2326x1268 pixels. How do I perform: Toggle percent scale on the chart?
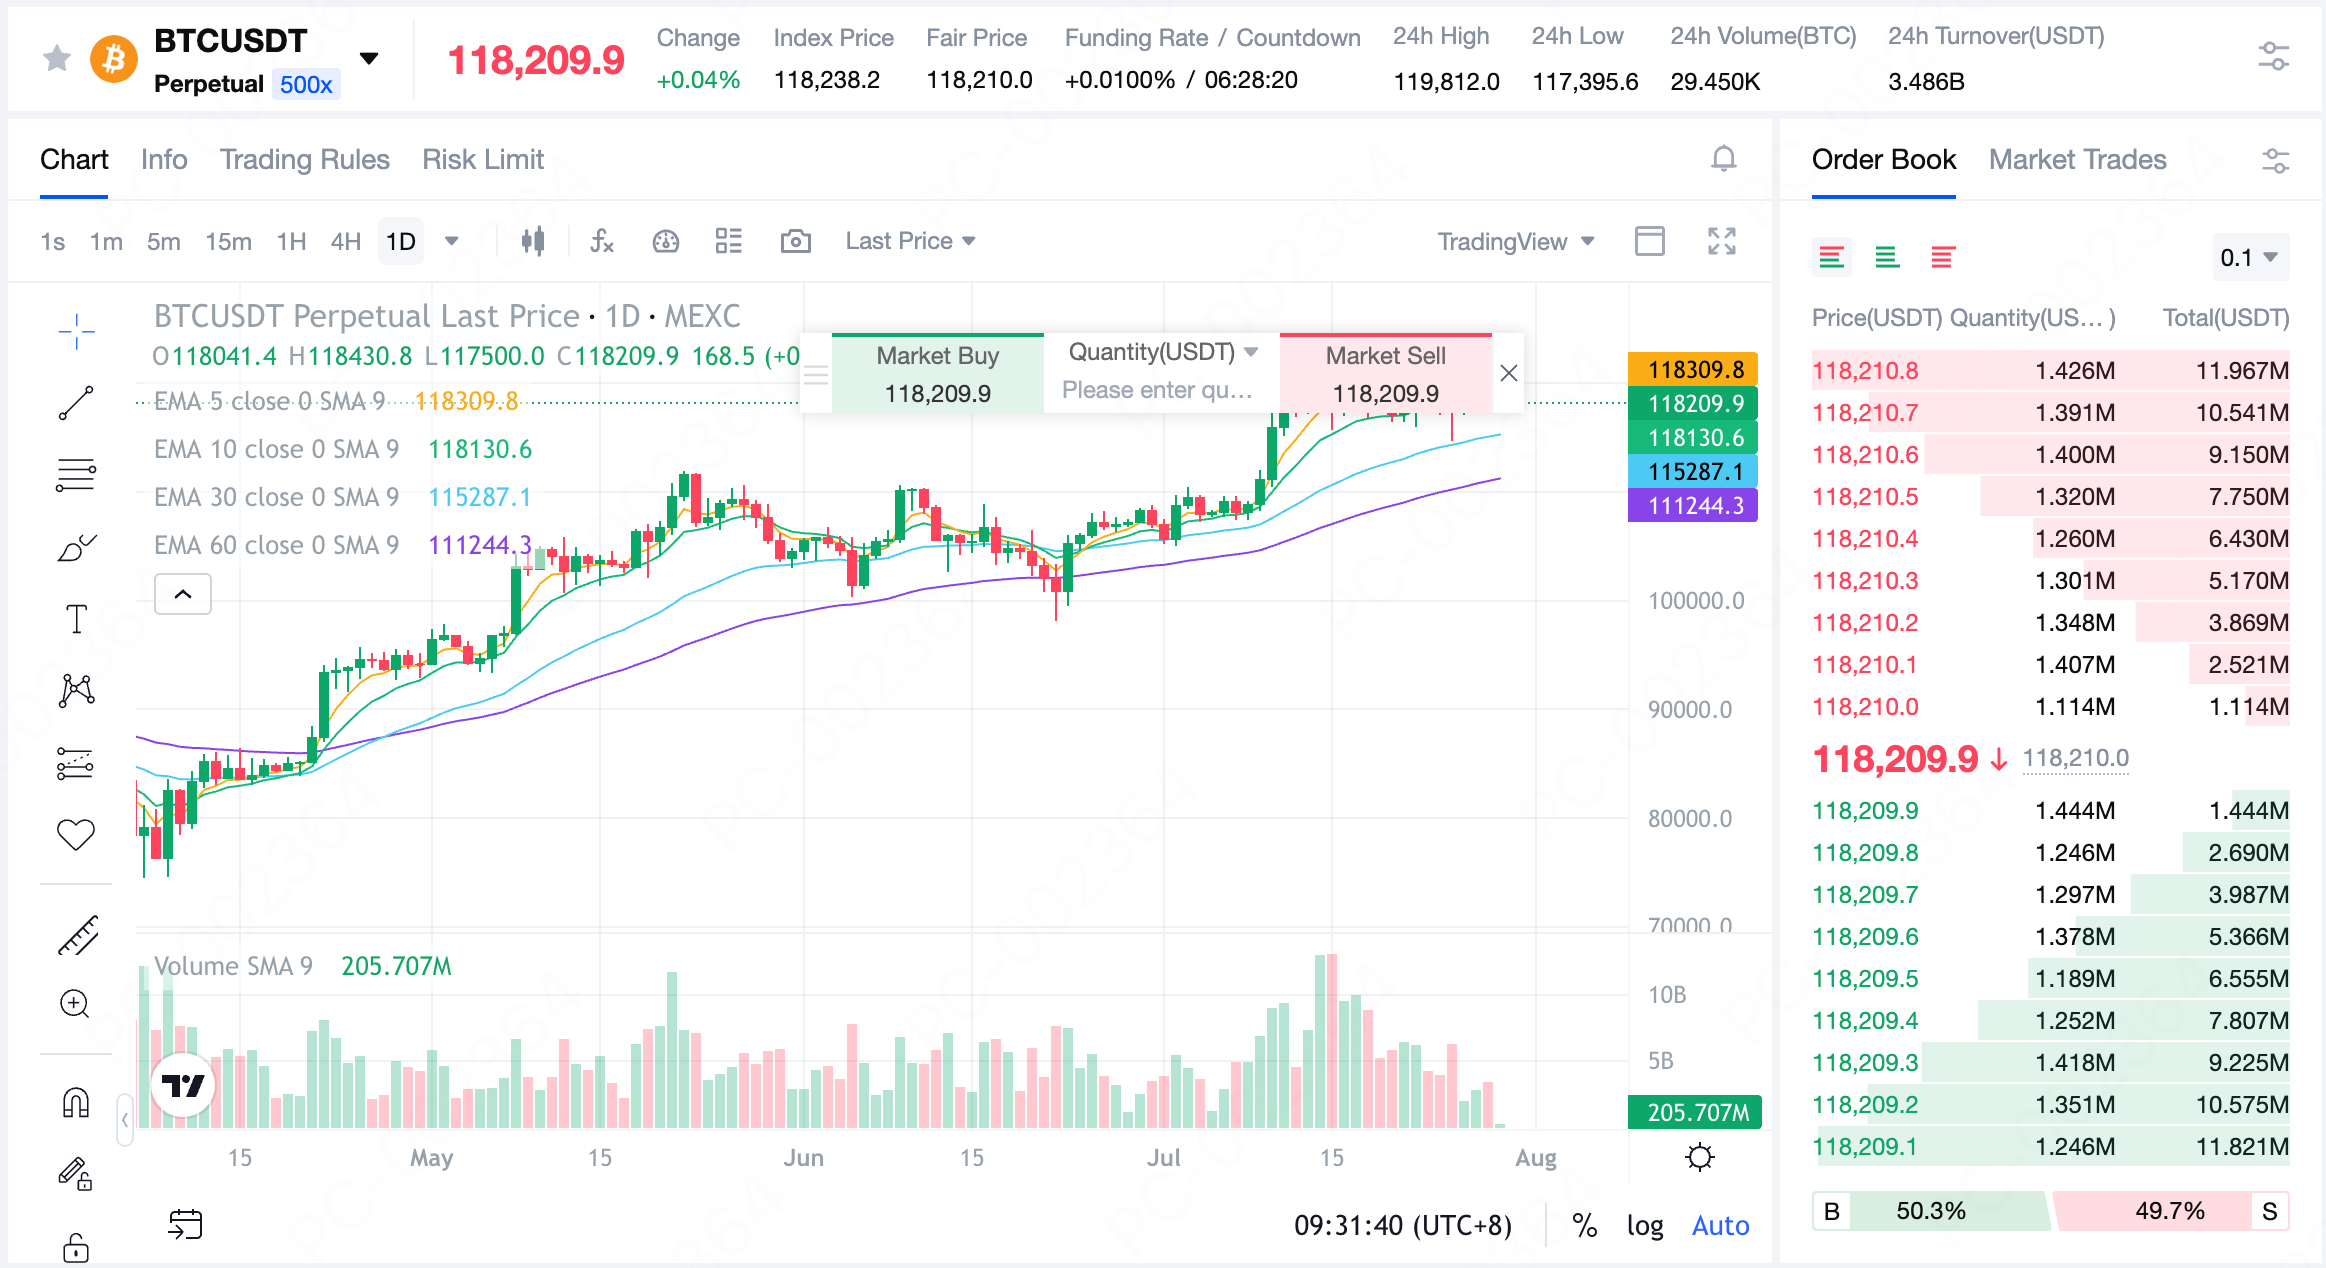coord(1584,1225)
